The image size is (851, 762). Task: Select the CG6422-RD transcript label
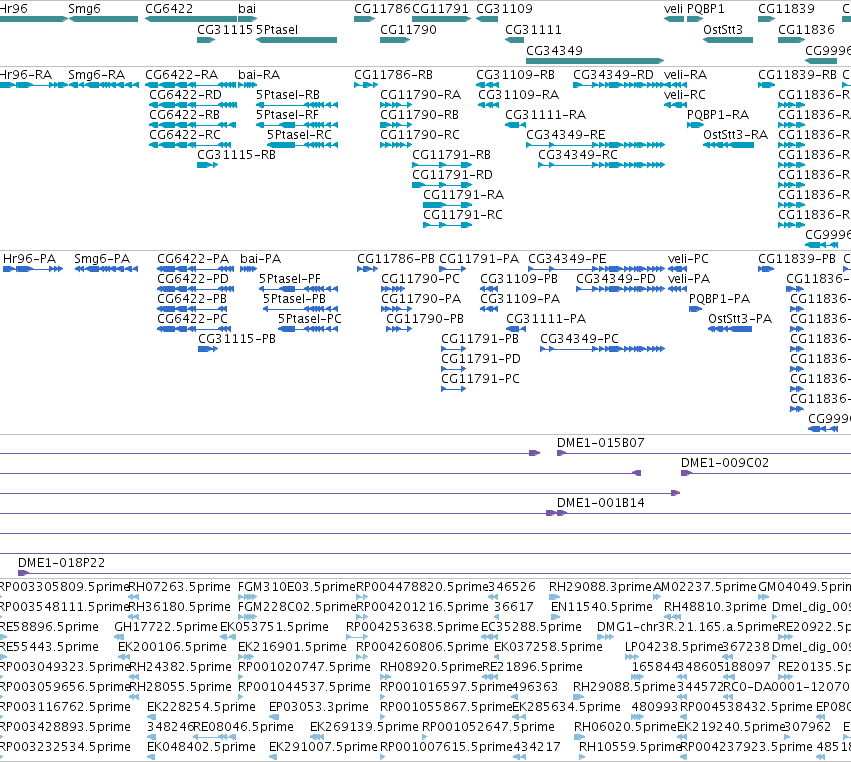point(186,95)
